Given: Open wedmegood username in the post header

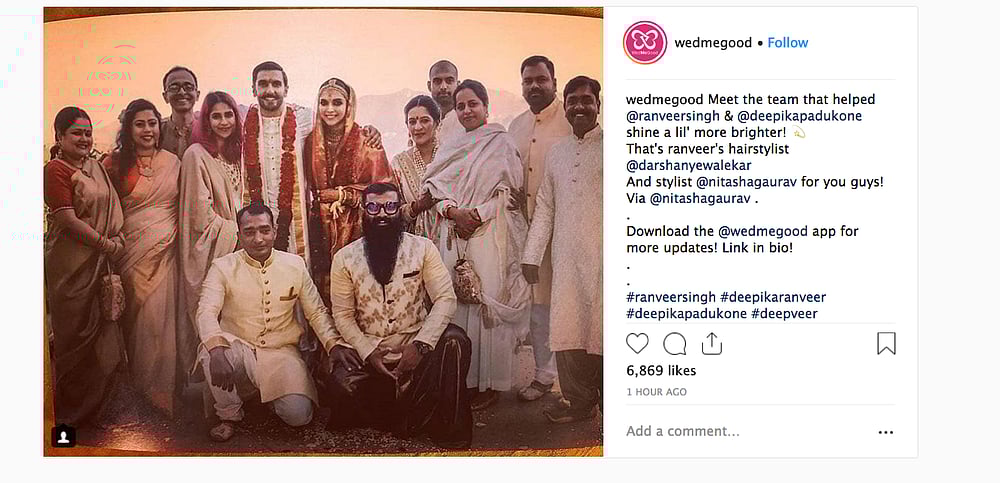Looking at the screenshot, I should (713, 43).
